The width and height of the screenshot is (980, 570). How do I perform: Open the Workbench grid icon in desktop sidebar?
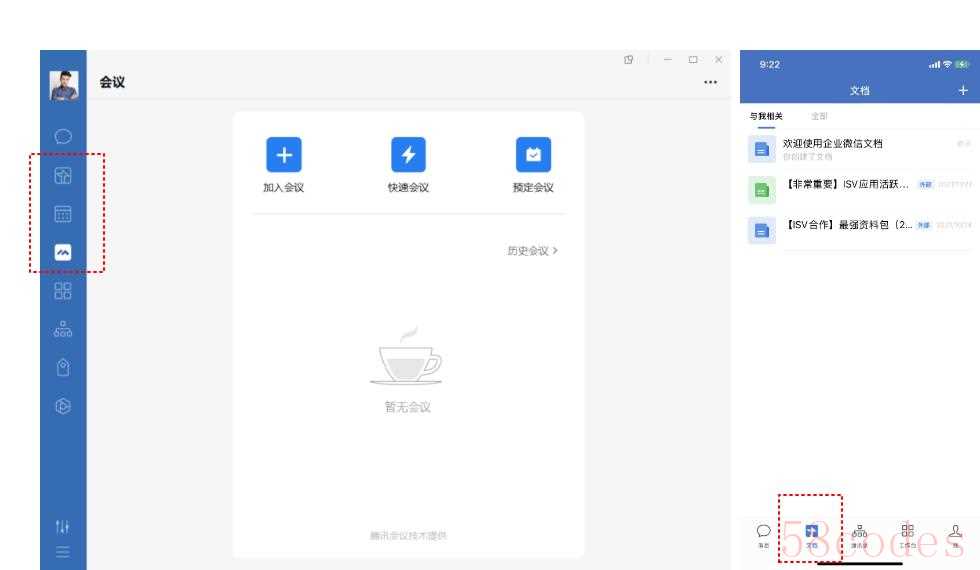pyautogui.click(x=63, y=291)
